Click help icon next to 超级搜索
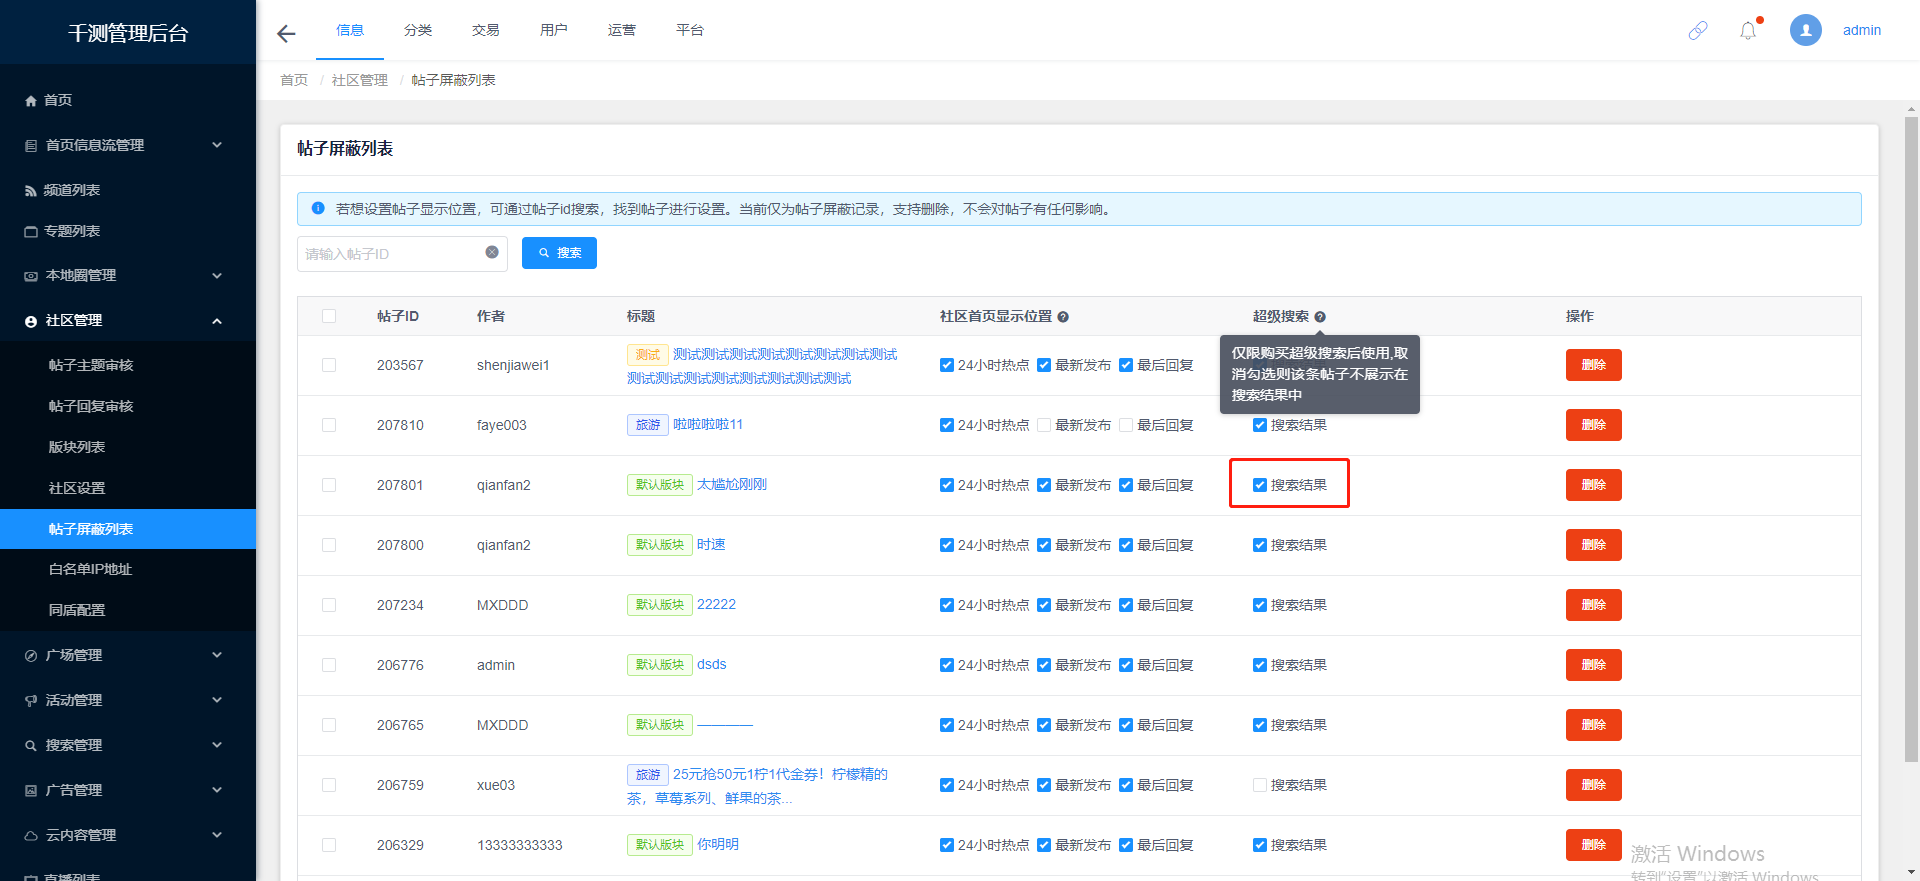The image size is (1920, 881). point(1320,317)
